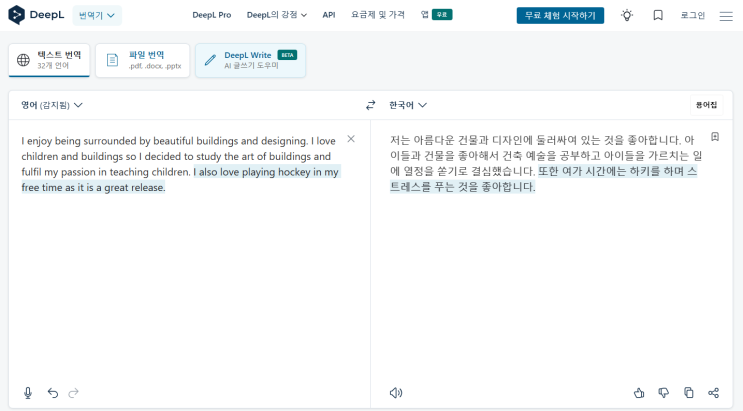Open the saved translations bookmark icon
The height and width of the screenshot is (411, 743).
[658, 16]
